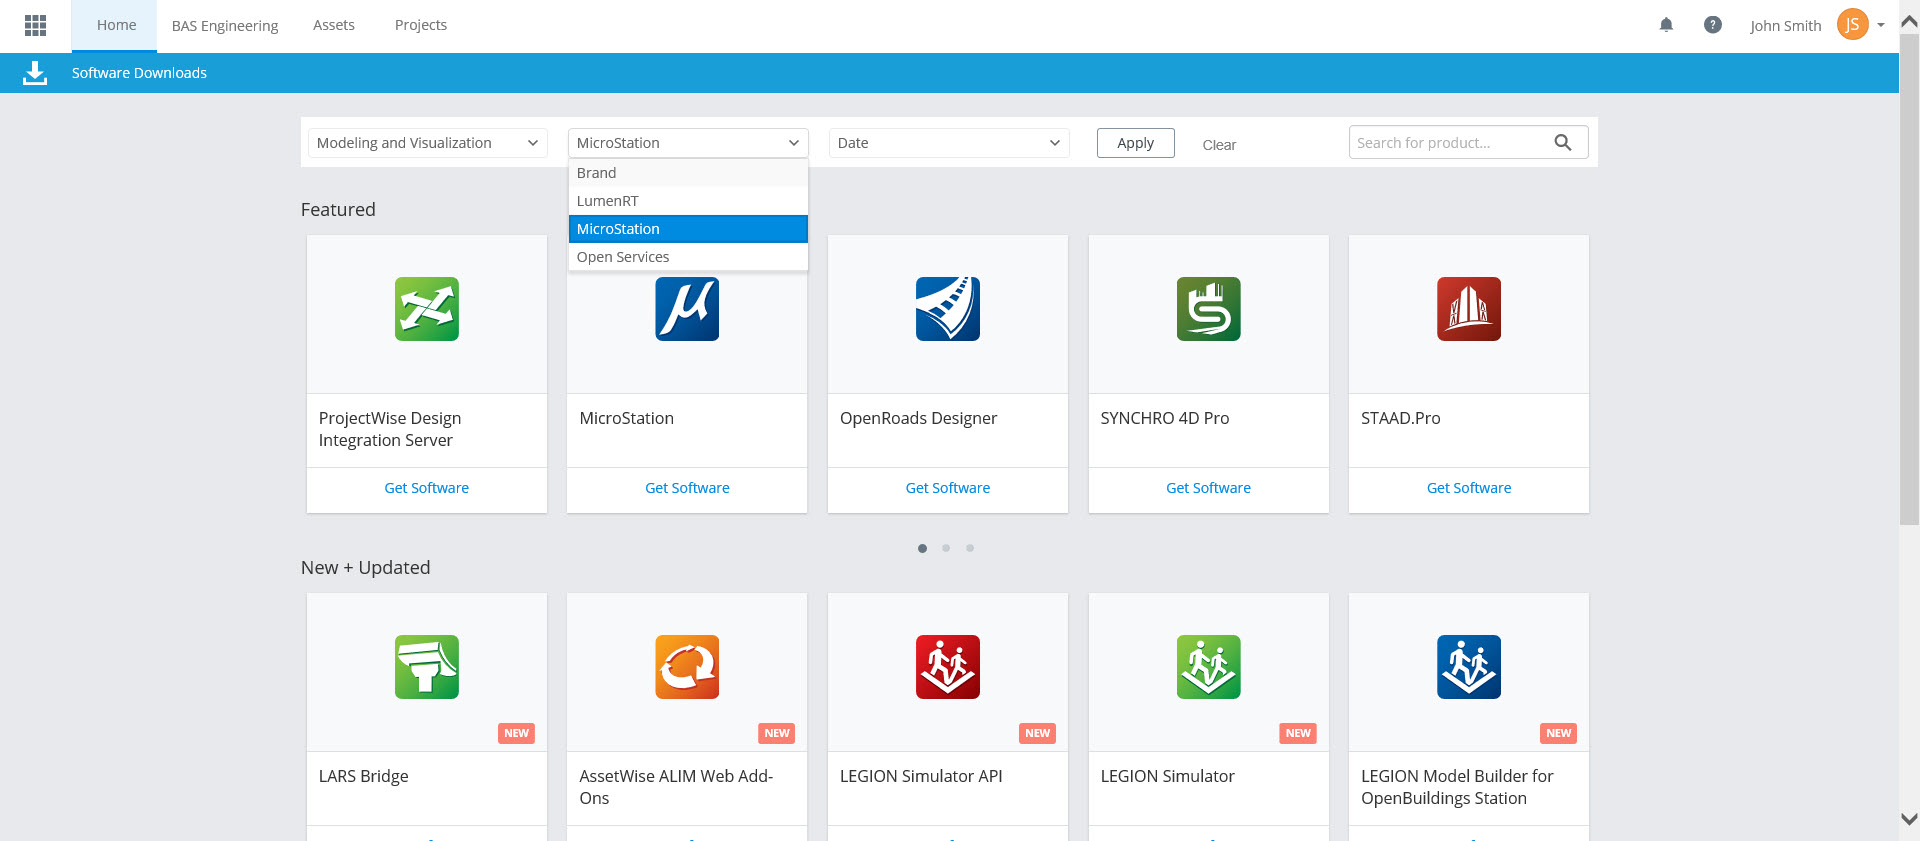
Task: Click the LEGION Simulator API title
Action: pyautogui.click(x=921, y=776)
